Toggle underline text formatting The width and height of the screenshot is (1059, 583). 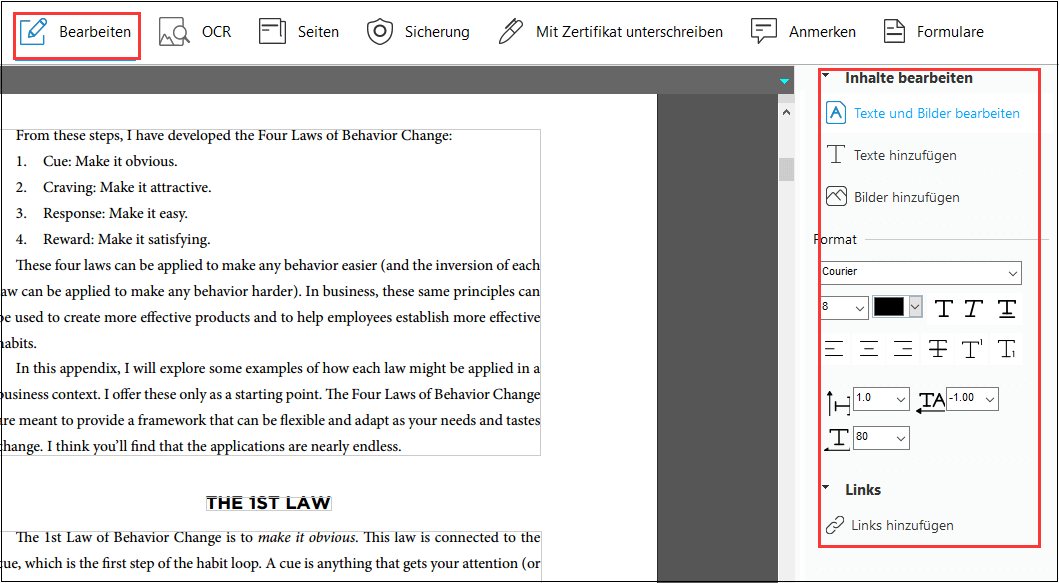(1007, 309)
